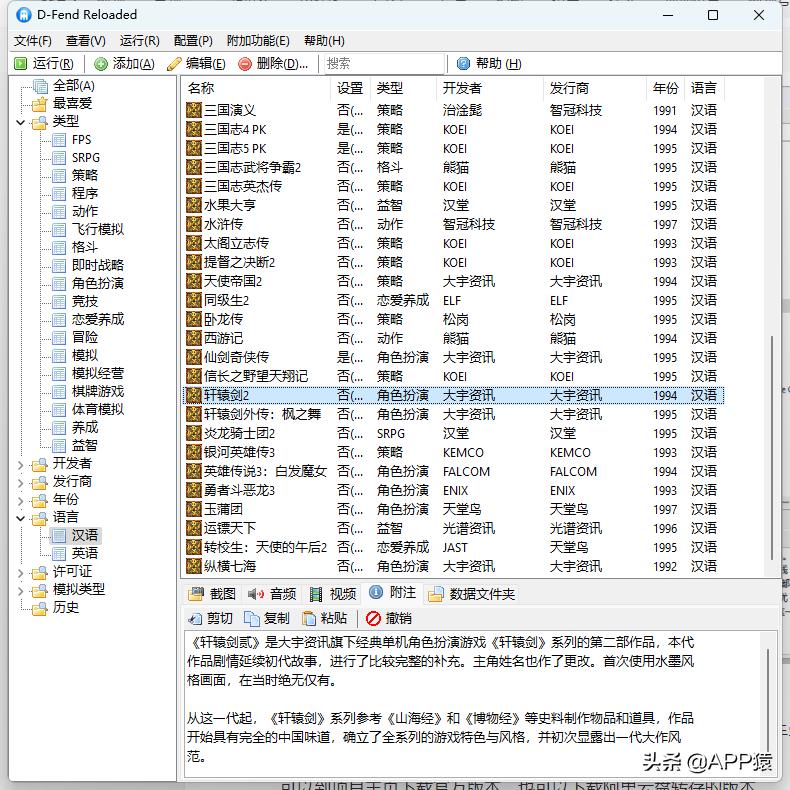Run the game with 运行(R) toolbar button

[44, 63]
